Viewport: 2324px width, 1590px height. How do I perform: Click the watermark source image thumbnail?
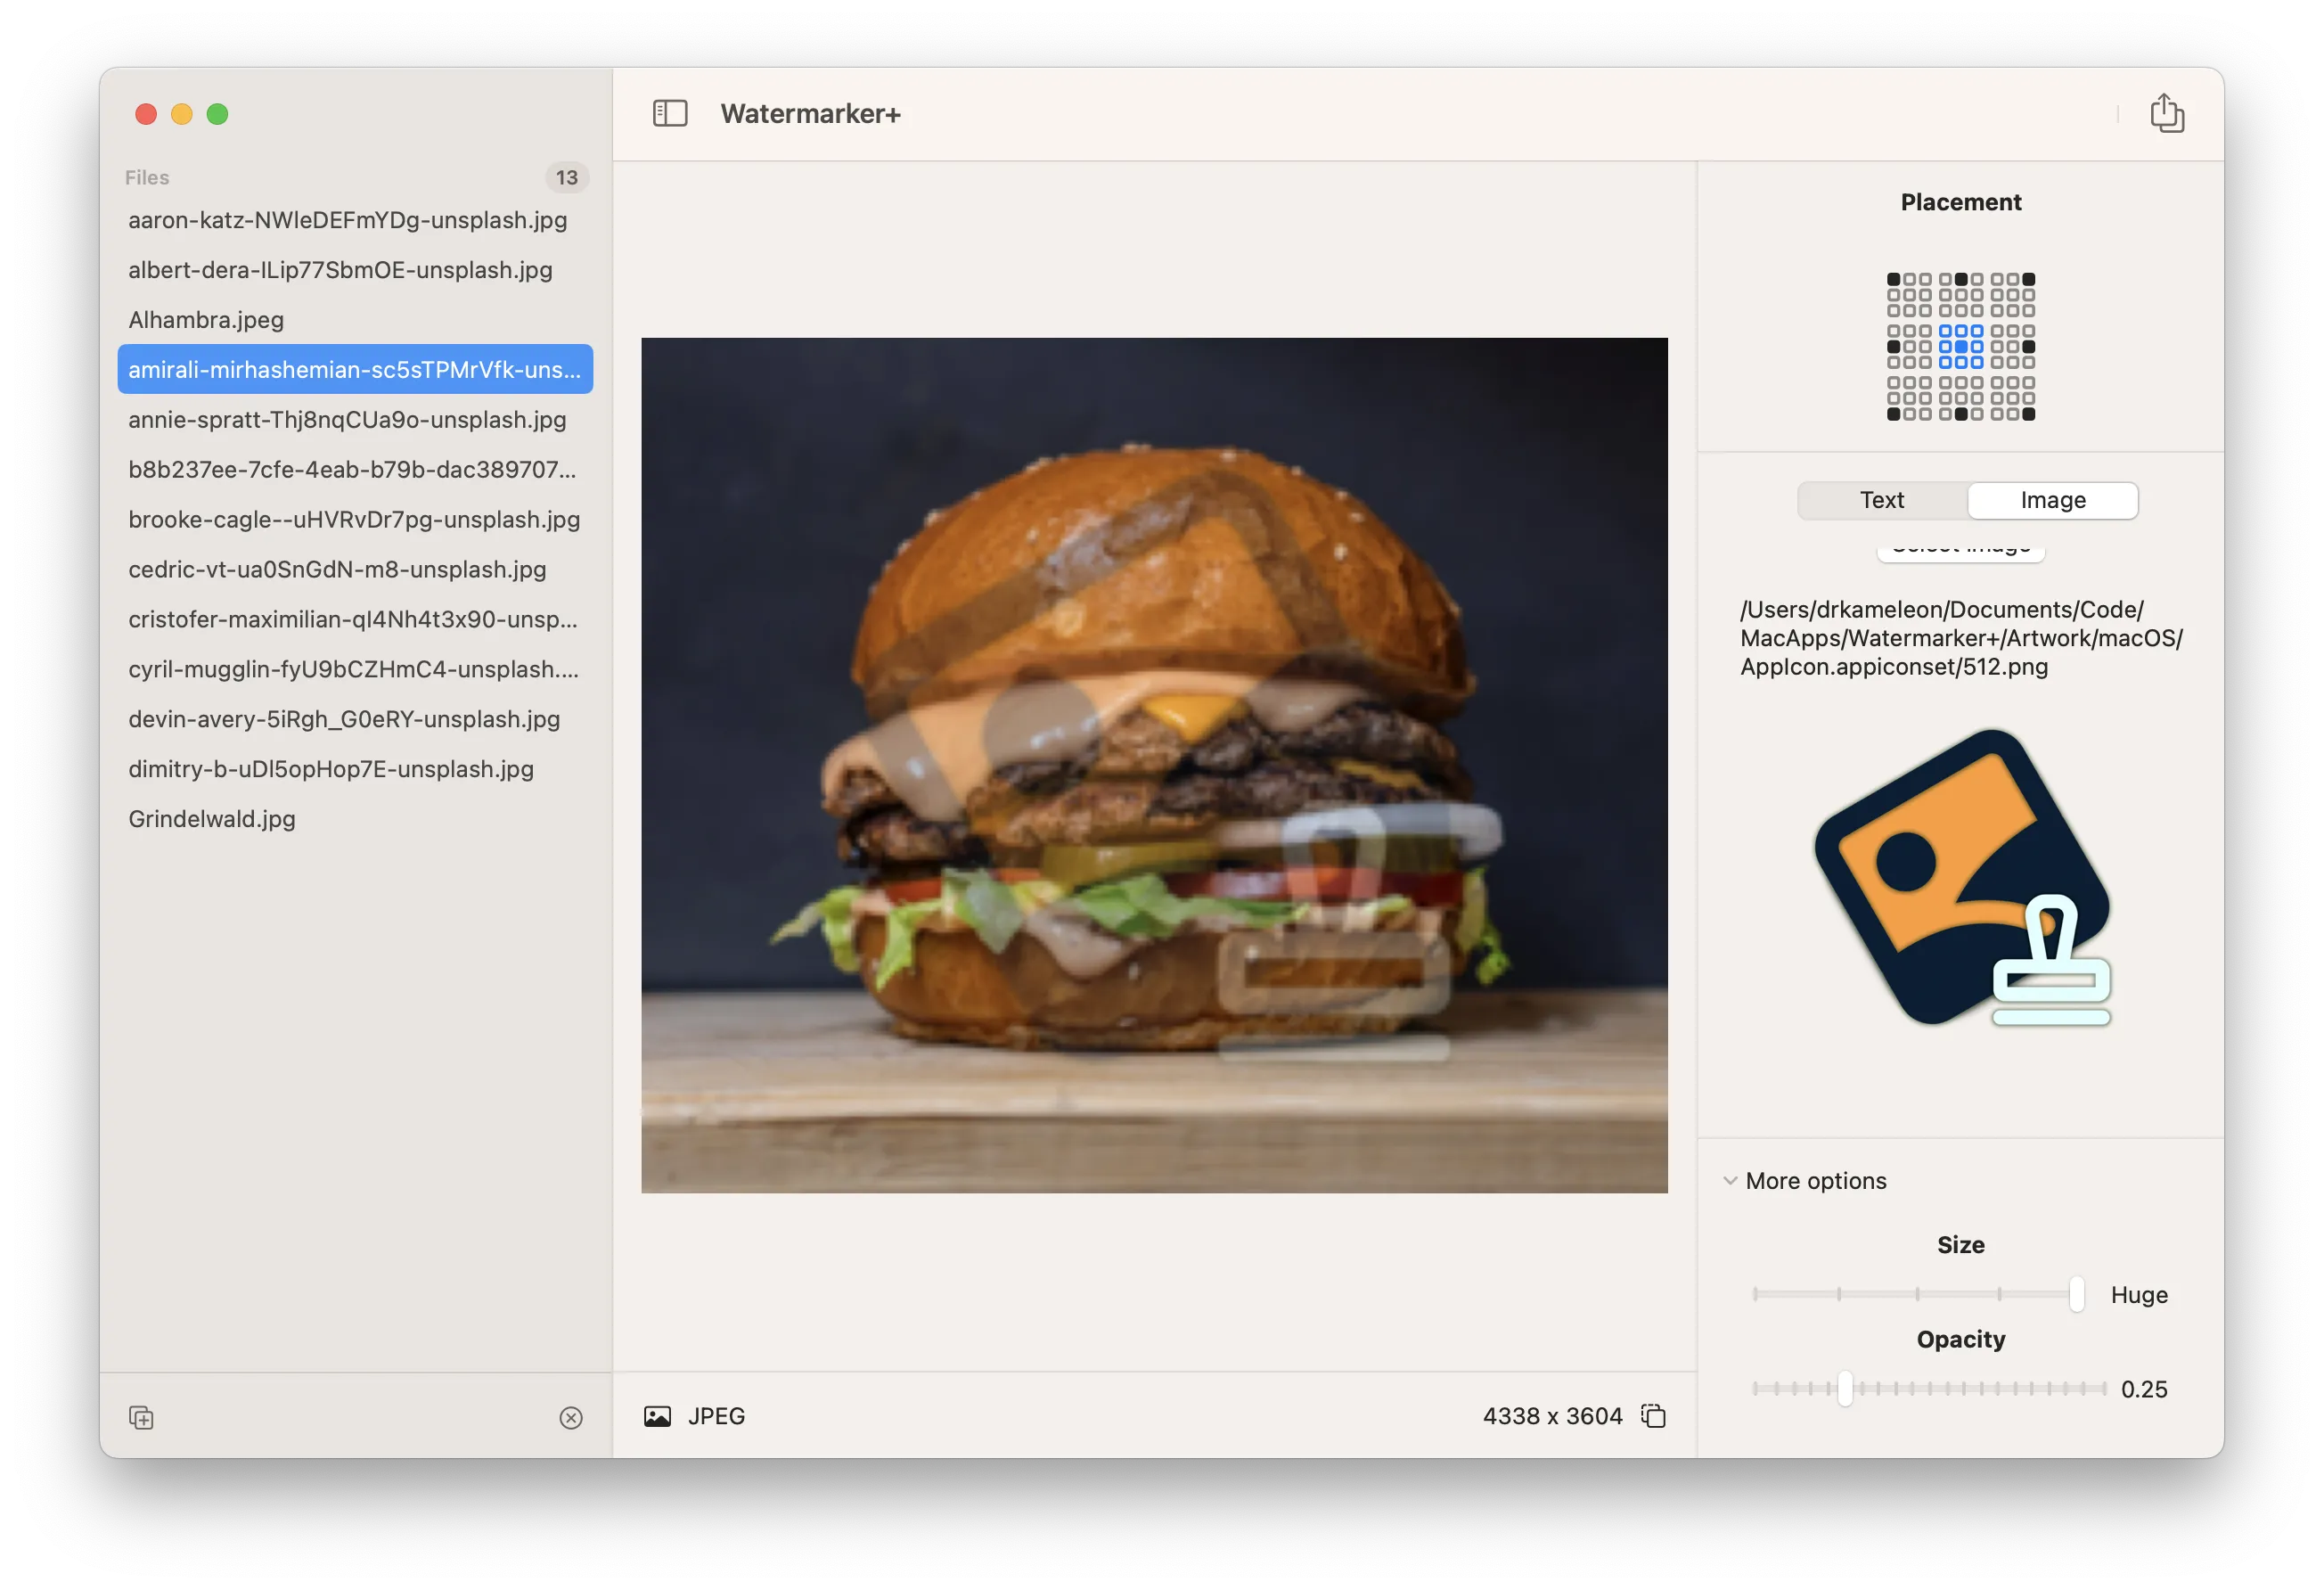1960,878
